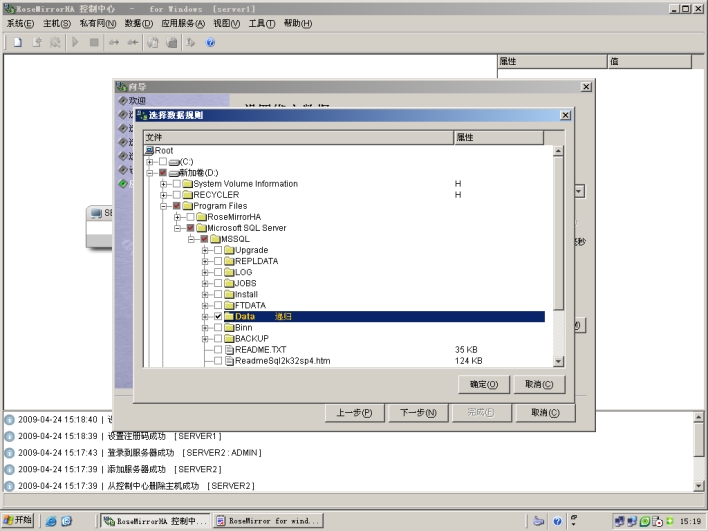Image resolution: width=708 pixels, height=531 pixels.
Task: Expand the REPLDATA folder node
Action: pyautogui.click(x=205, y=261)
